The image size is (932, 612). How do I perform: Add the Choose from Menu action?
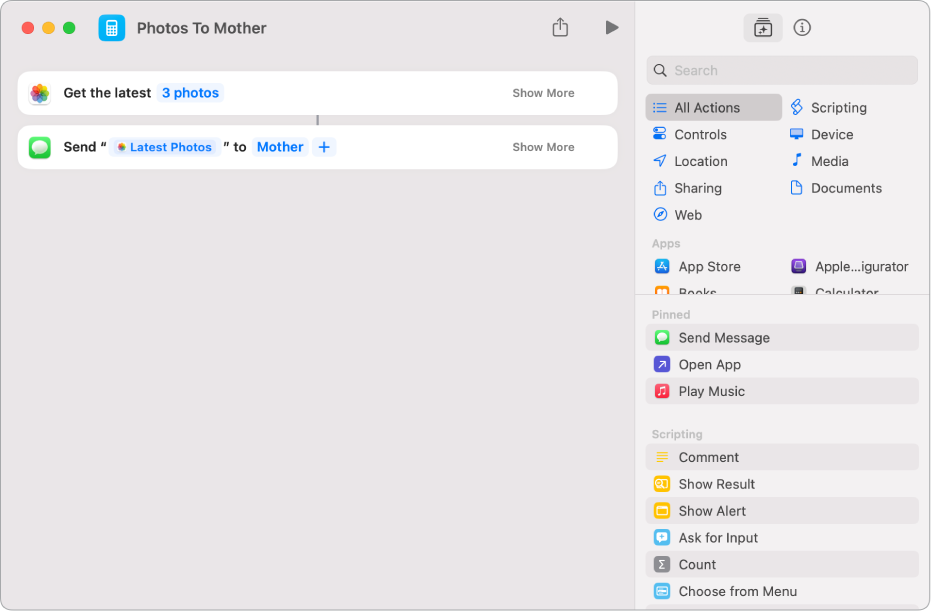click(782, 591)
